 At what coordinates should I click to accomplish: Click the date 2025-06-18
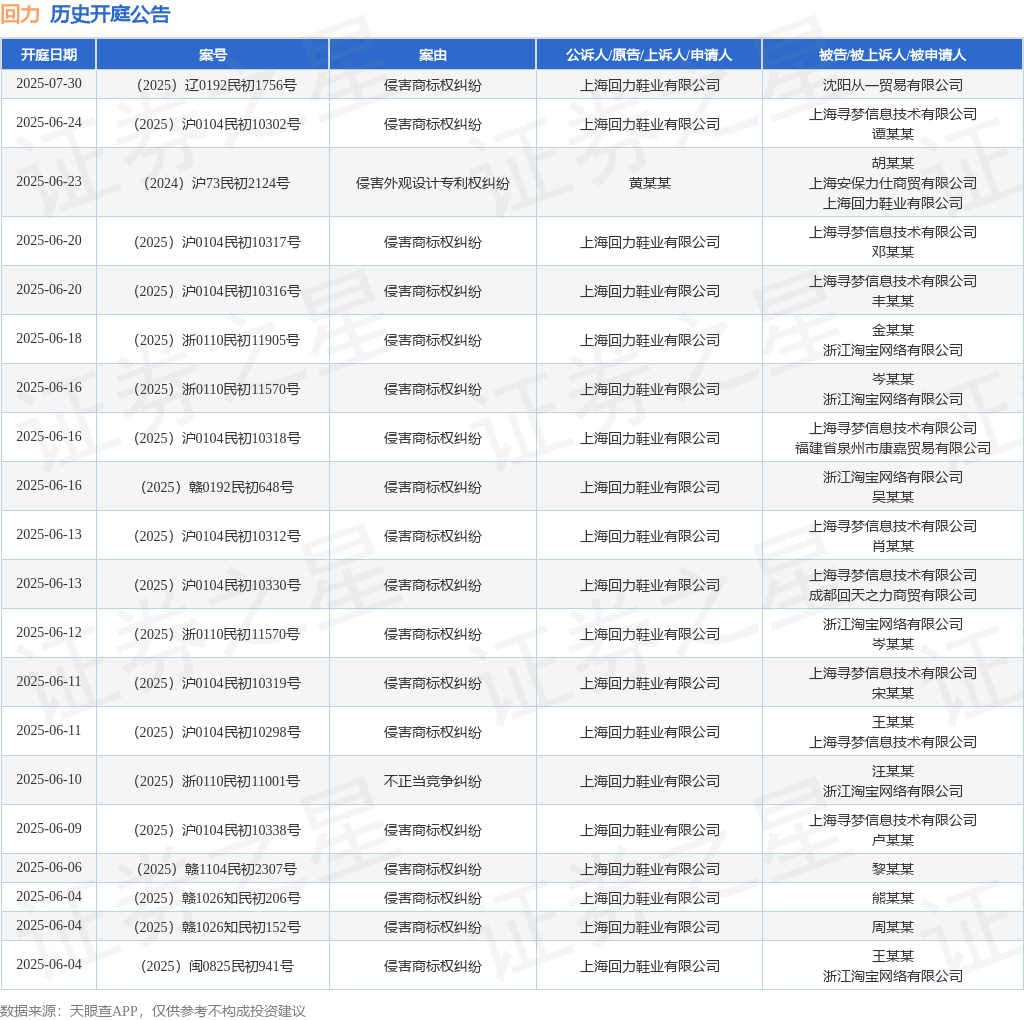49,338
